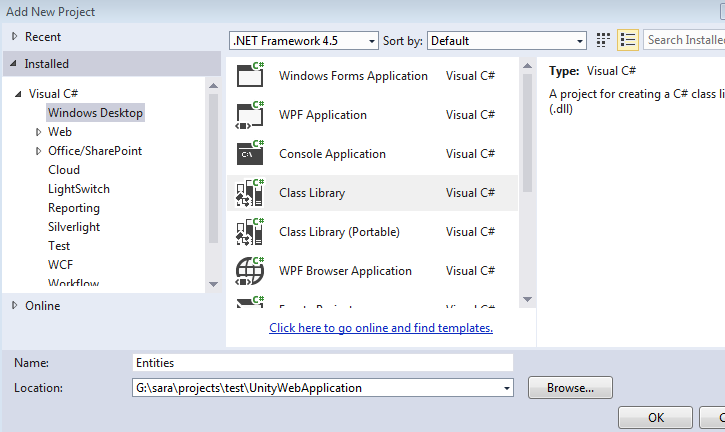
Task: Select the Test category
Action: pos(59,246)
